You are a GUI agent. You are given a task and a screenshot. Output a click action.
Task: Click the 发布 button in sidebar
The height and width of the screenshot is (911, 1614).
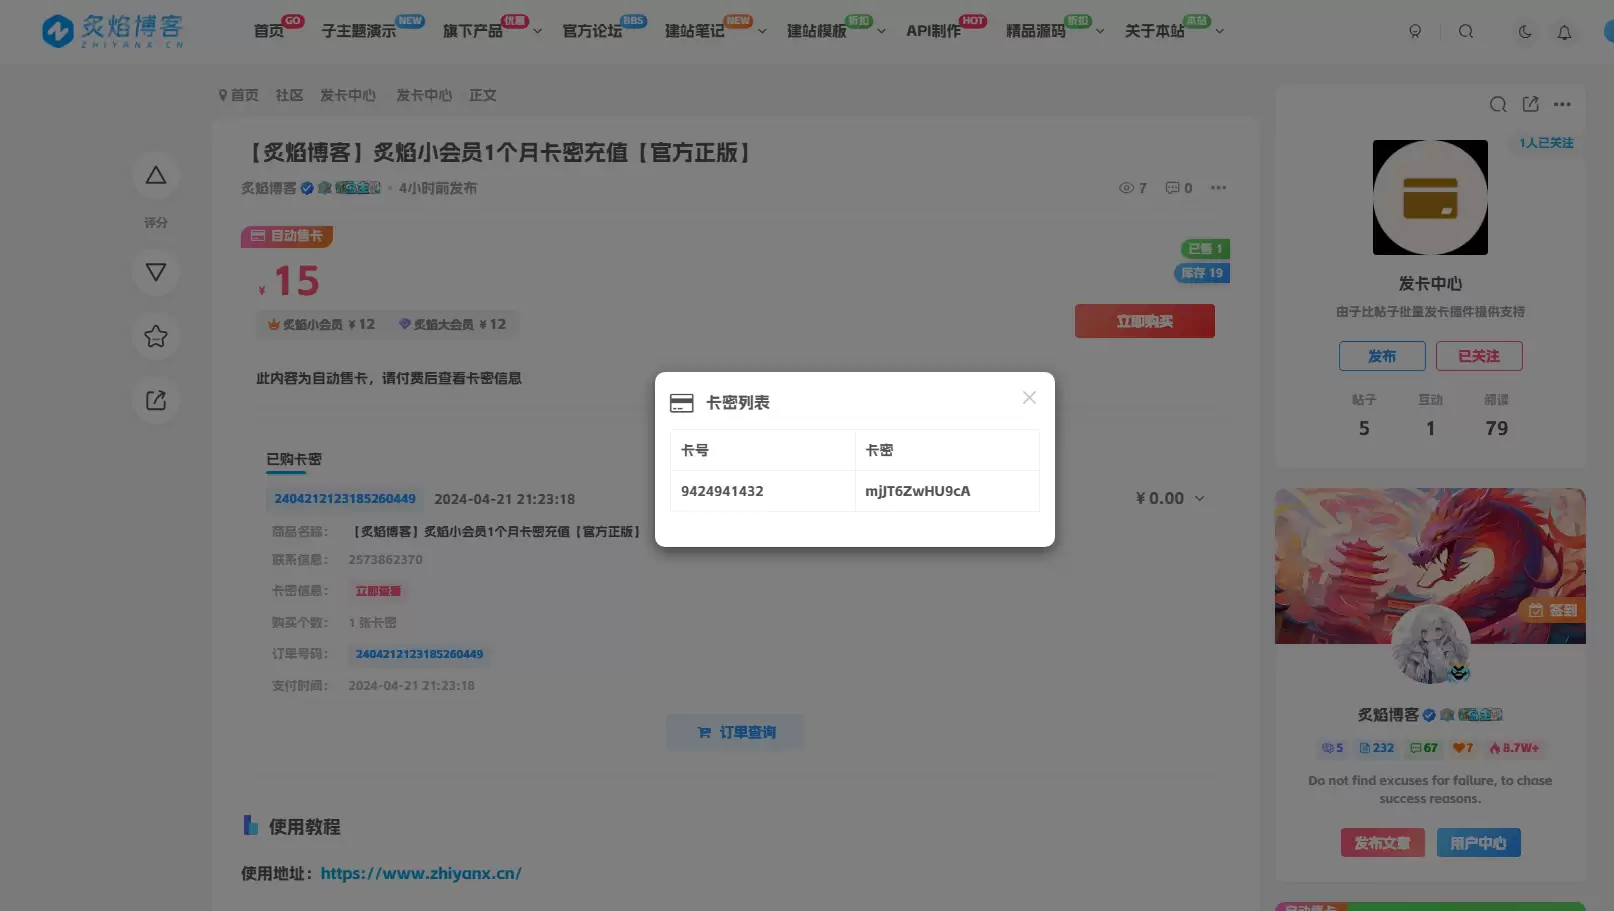pyautogui.click(x=1382, y=356)
